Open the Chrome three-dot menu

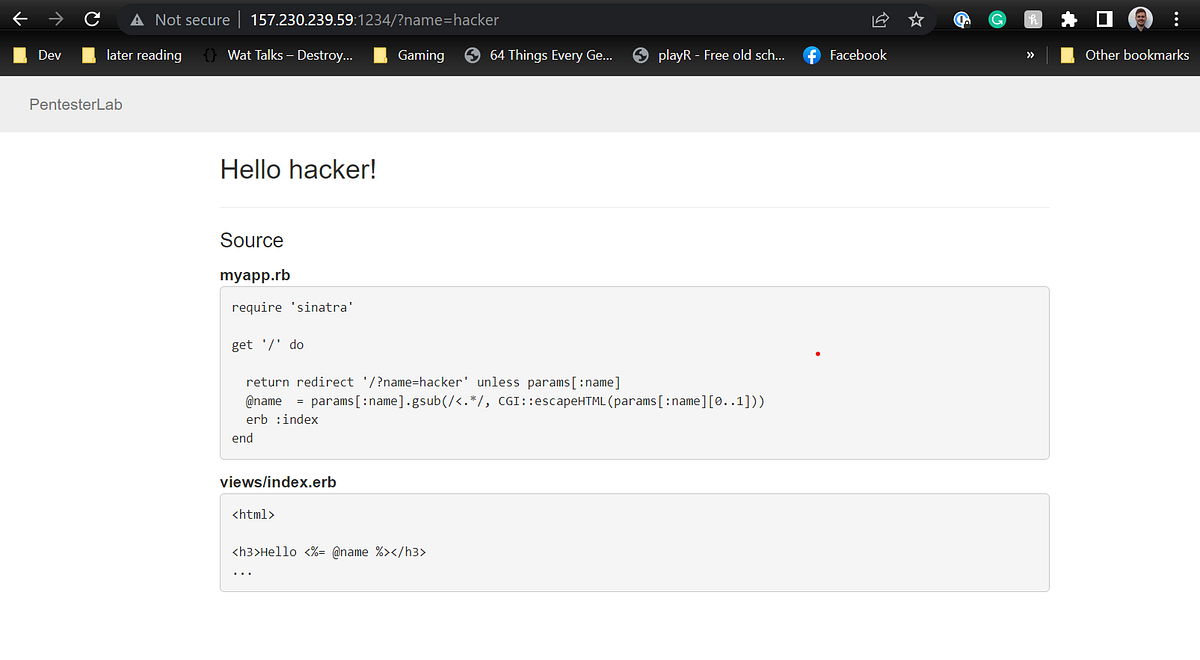(x=1175, y=18)
